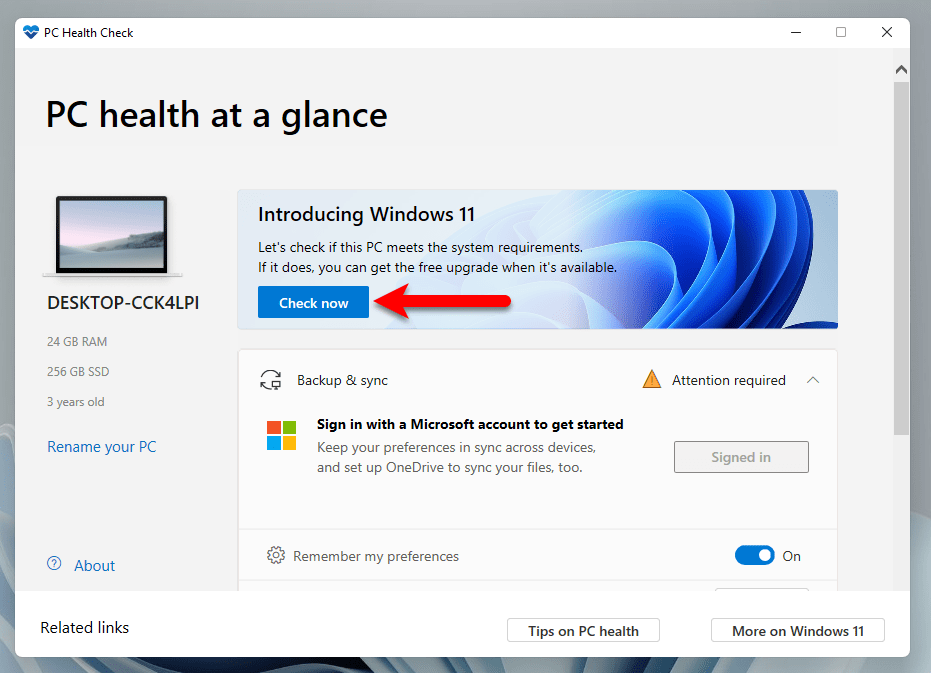
Task: Click the About question mark icon
Action: [54, 563]
